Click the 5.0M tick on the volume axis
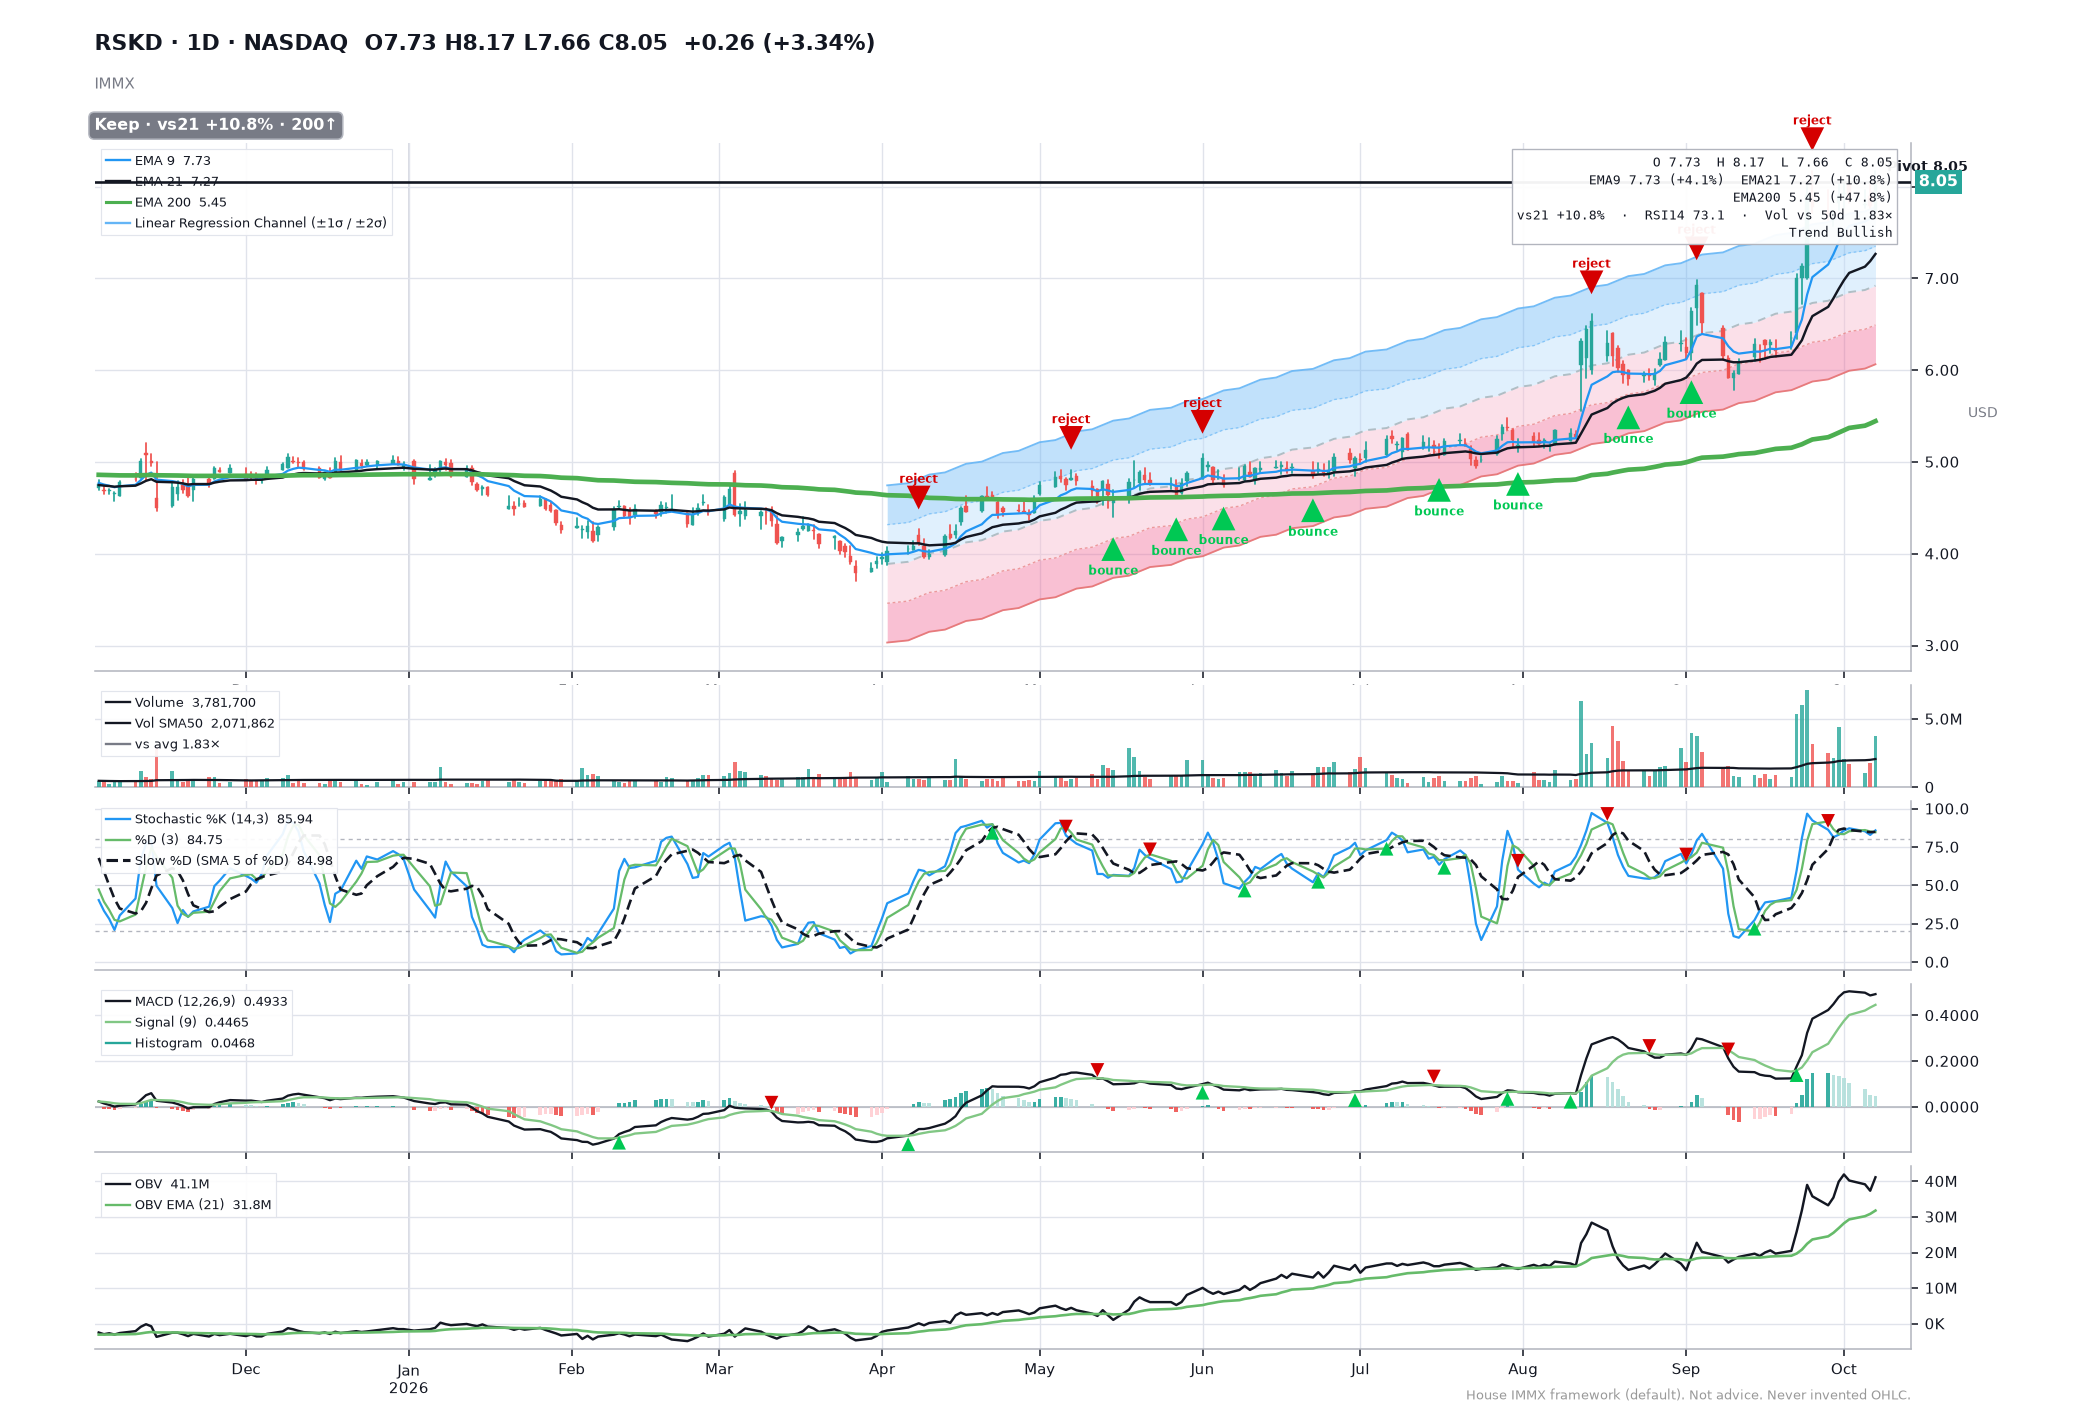The width and height of the screenshot is (2100, 1428). [x=1943, y=719]
